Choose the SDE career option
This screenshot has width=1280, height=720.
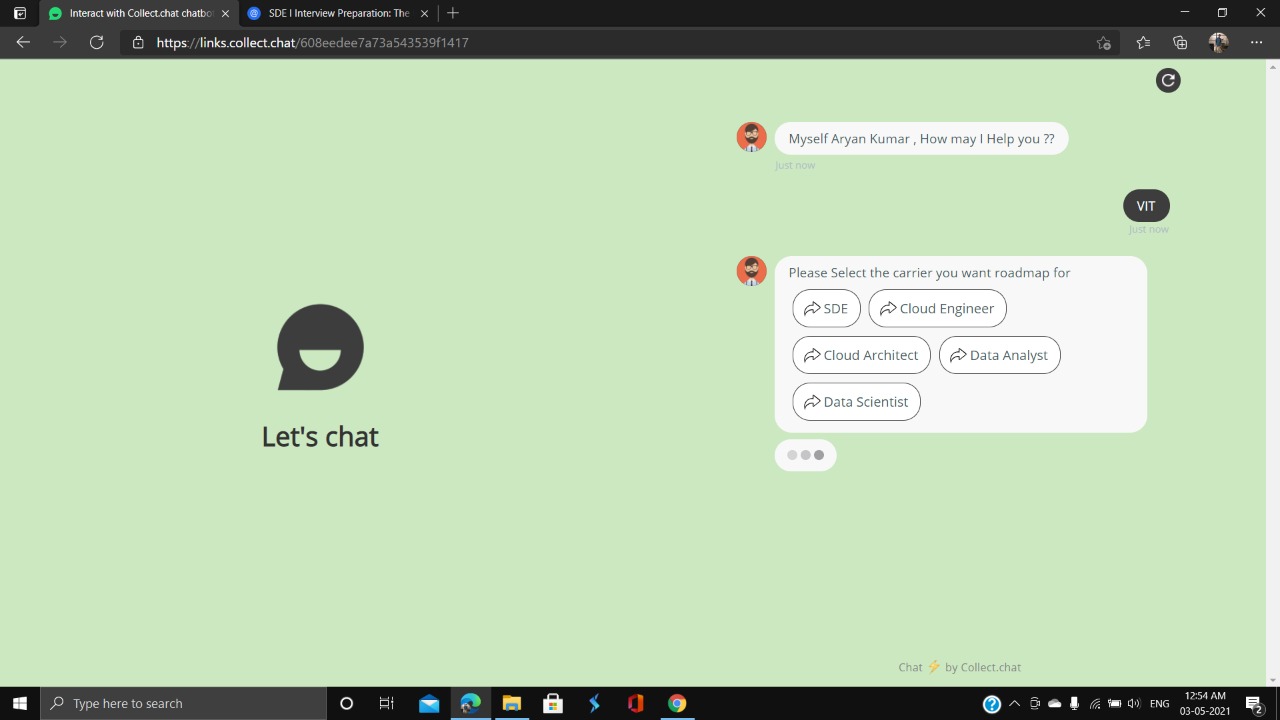(x=826, y=308)
